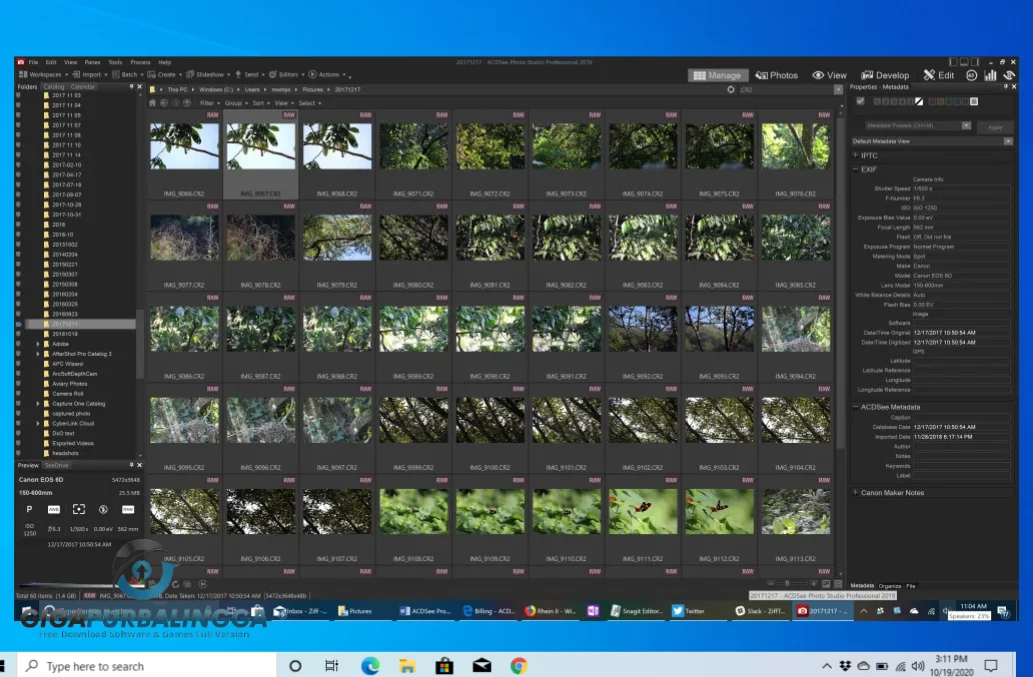Open Microsoft Edge from Windows taskbar
The height and width of the screenshot is (677, 1033).
click(x=370, y=666)
